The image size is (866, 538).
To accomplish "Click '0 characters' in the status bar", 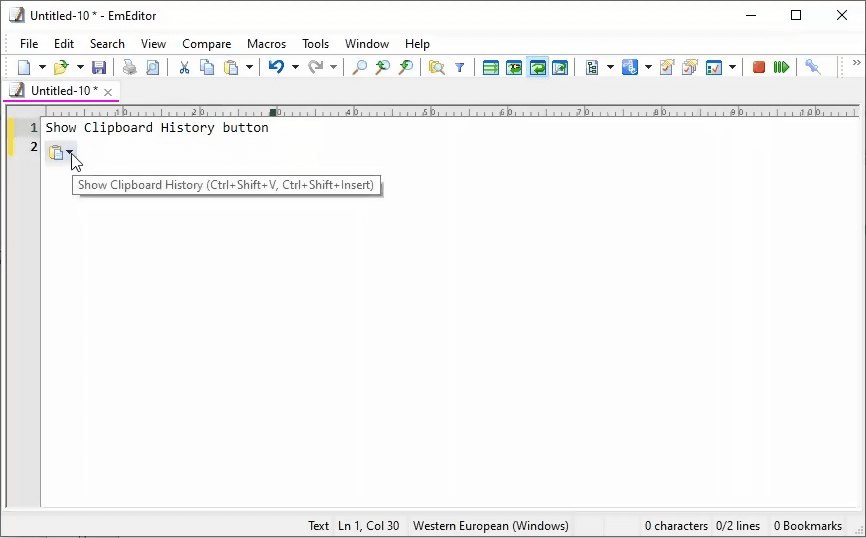I will pos(676,526).
